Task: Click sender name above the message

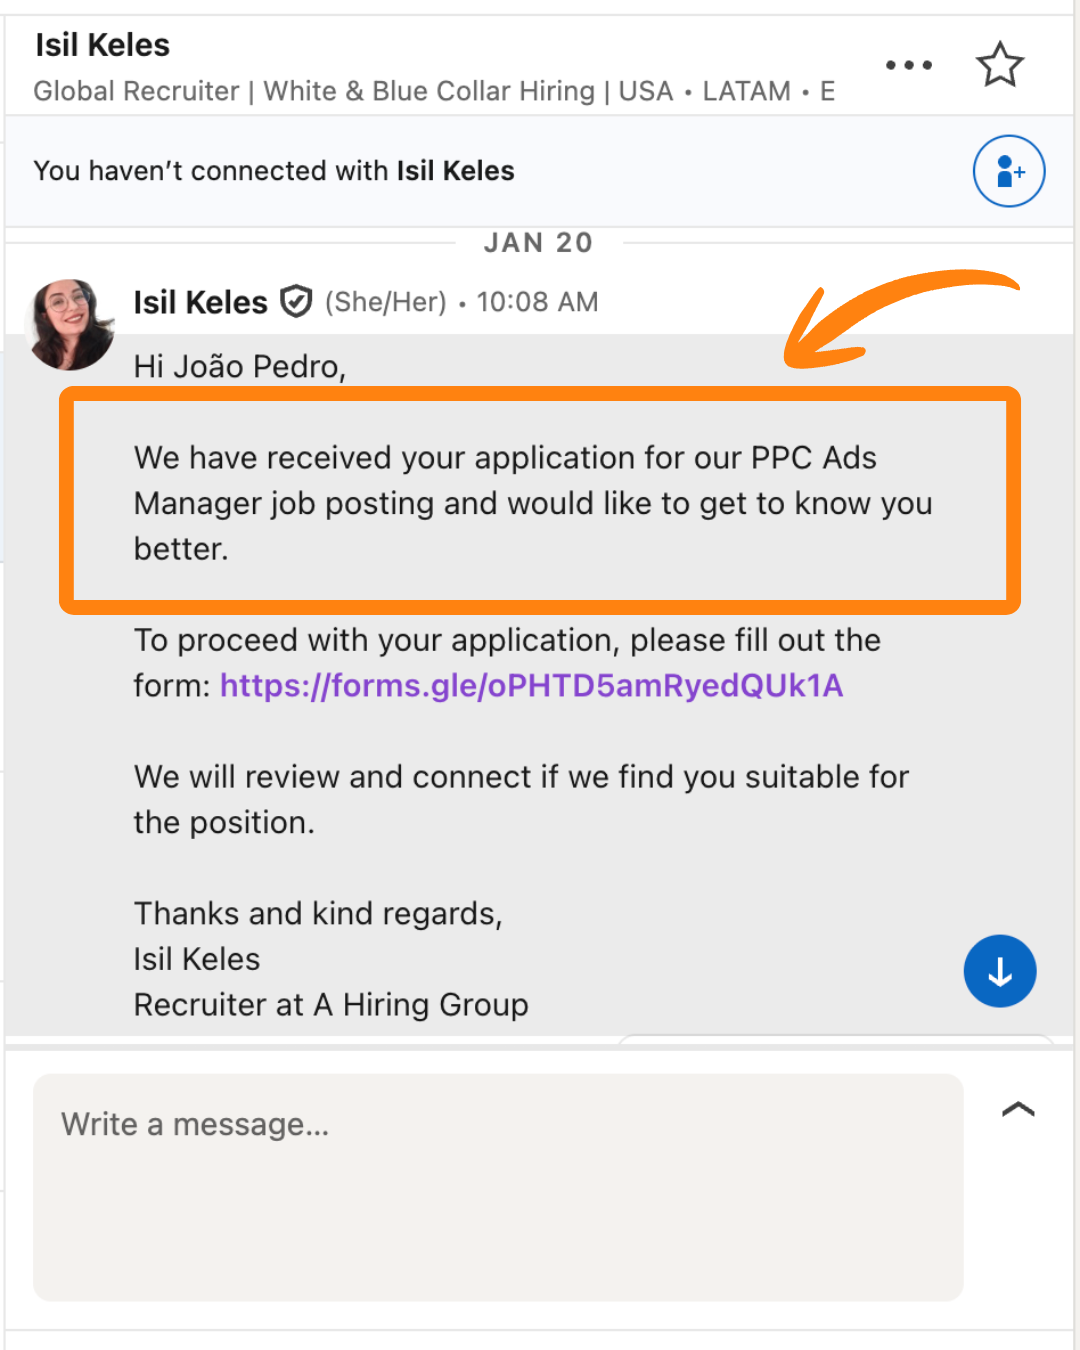Action: 201,302
